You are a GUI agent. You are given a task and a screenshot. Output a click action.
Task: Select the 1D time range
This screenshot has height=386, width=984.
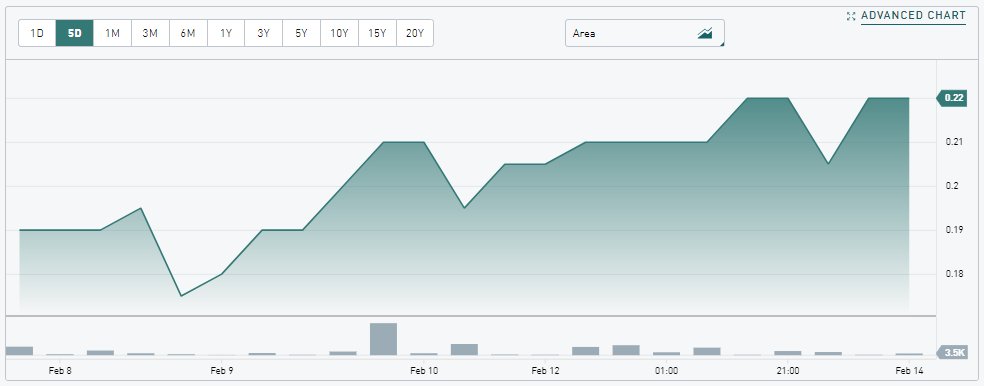pos(37,33)
